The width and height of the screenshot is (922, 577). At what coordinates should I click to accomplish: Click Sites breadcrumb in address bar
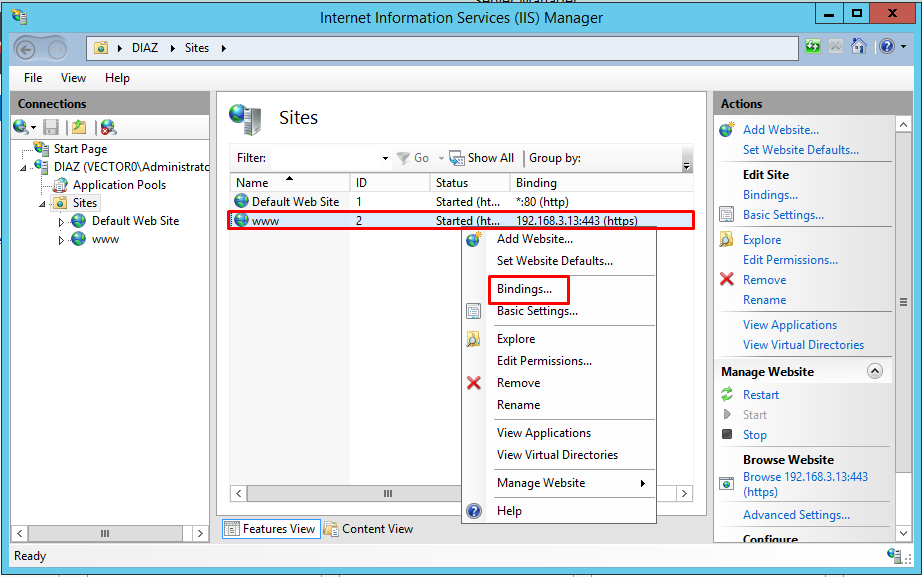pos(197,48)
